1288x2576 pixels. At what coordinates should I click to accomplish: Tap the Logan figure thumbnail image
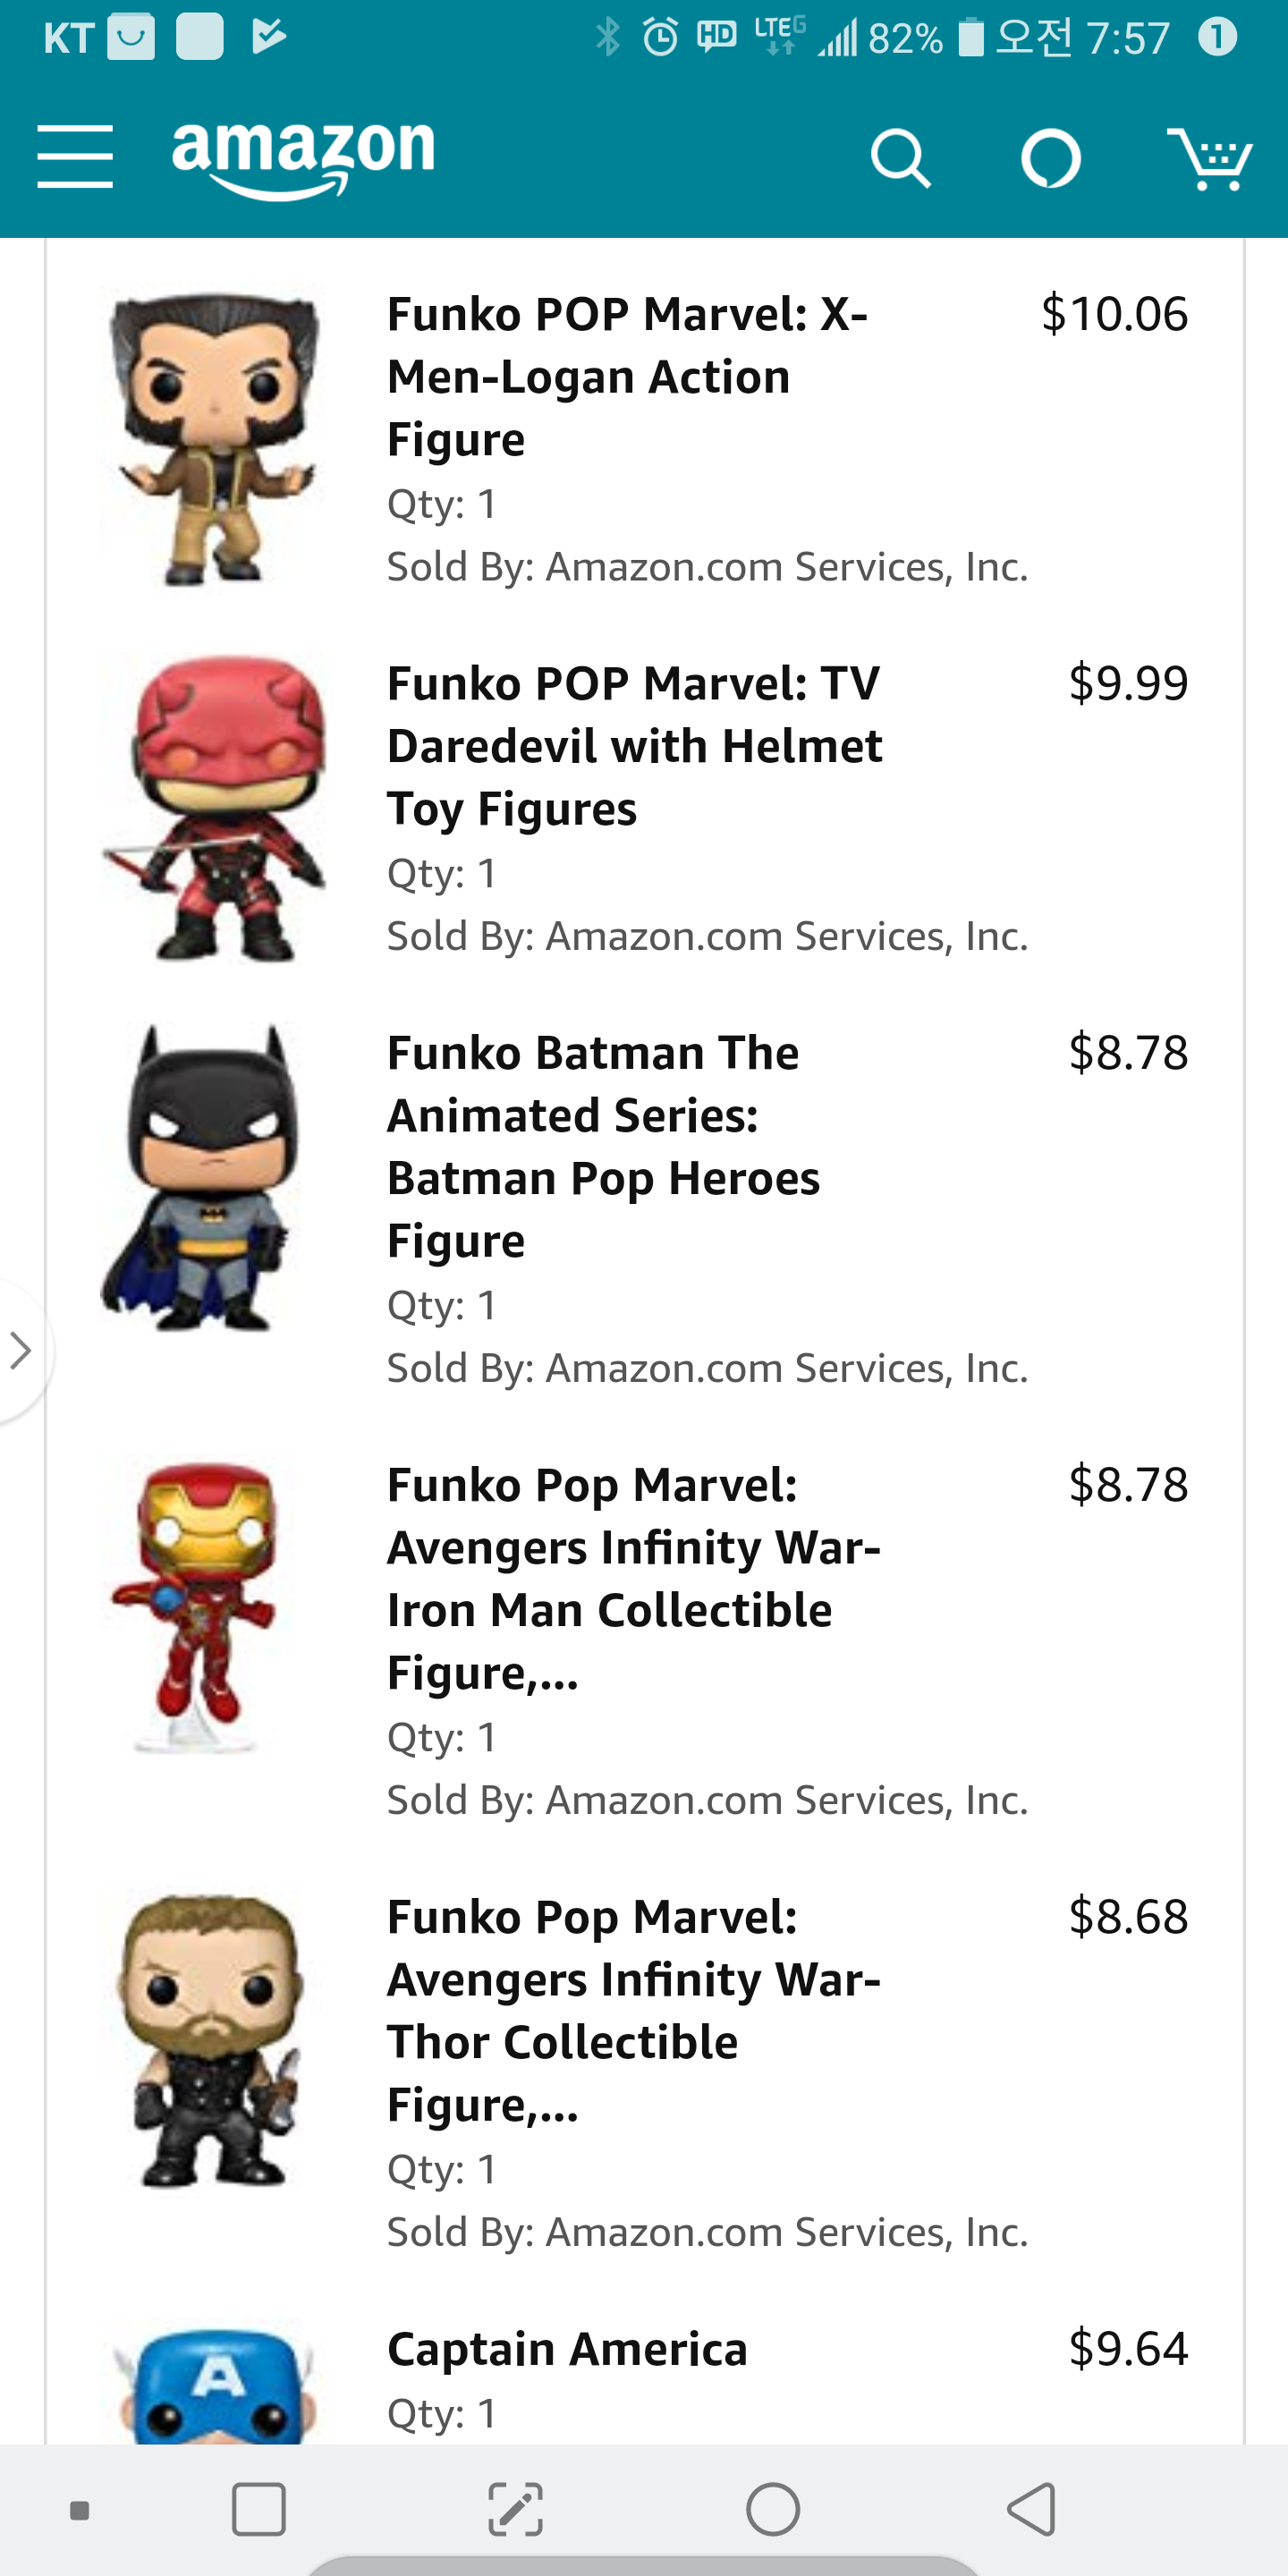[213, 438]
